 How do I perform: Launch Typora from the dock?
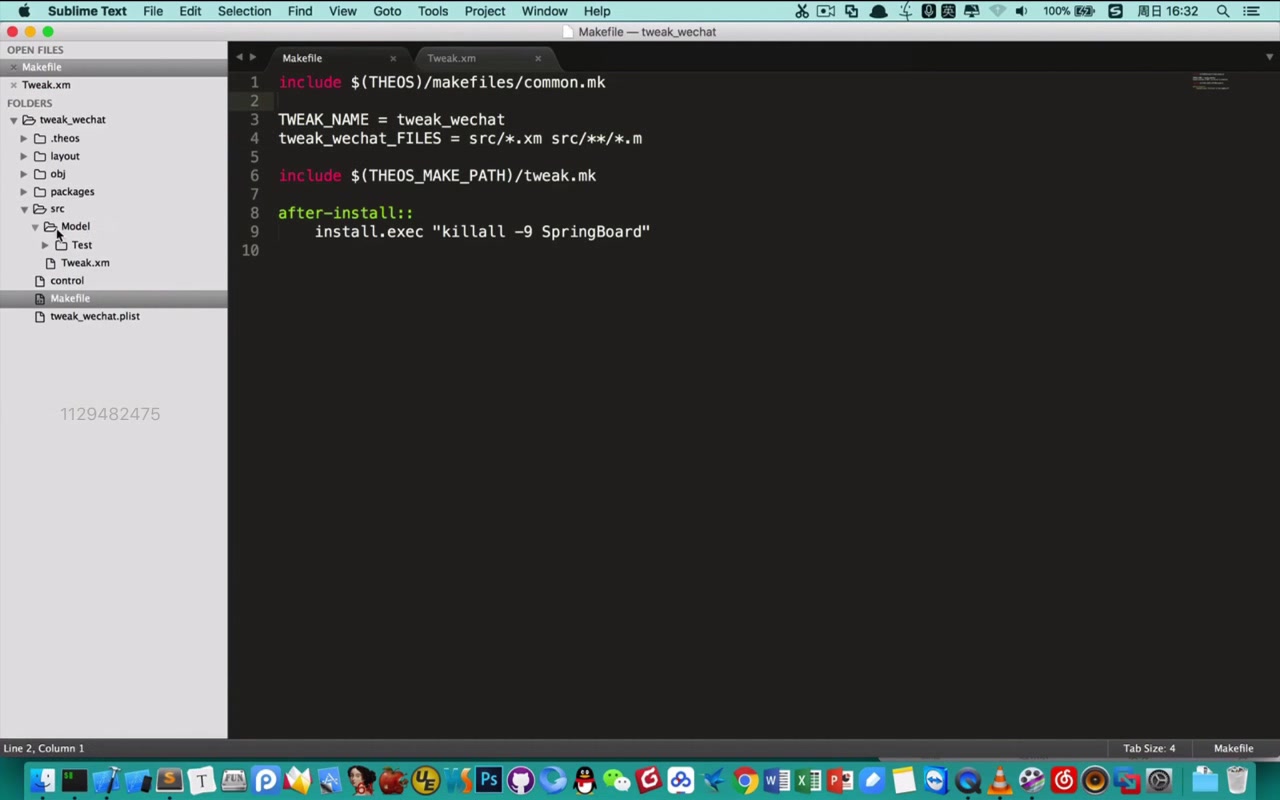(x=201, y=781)
